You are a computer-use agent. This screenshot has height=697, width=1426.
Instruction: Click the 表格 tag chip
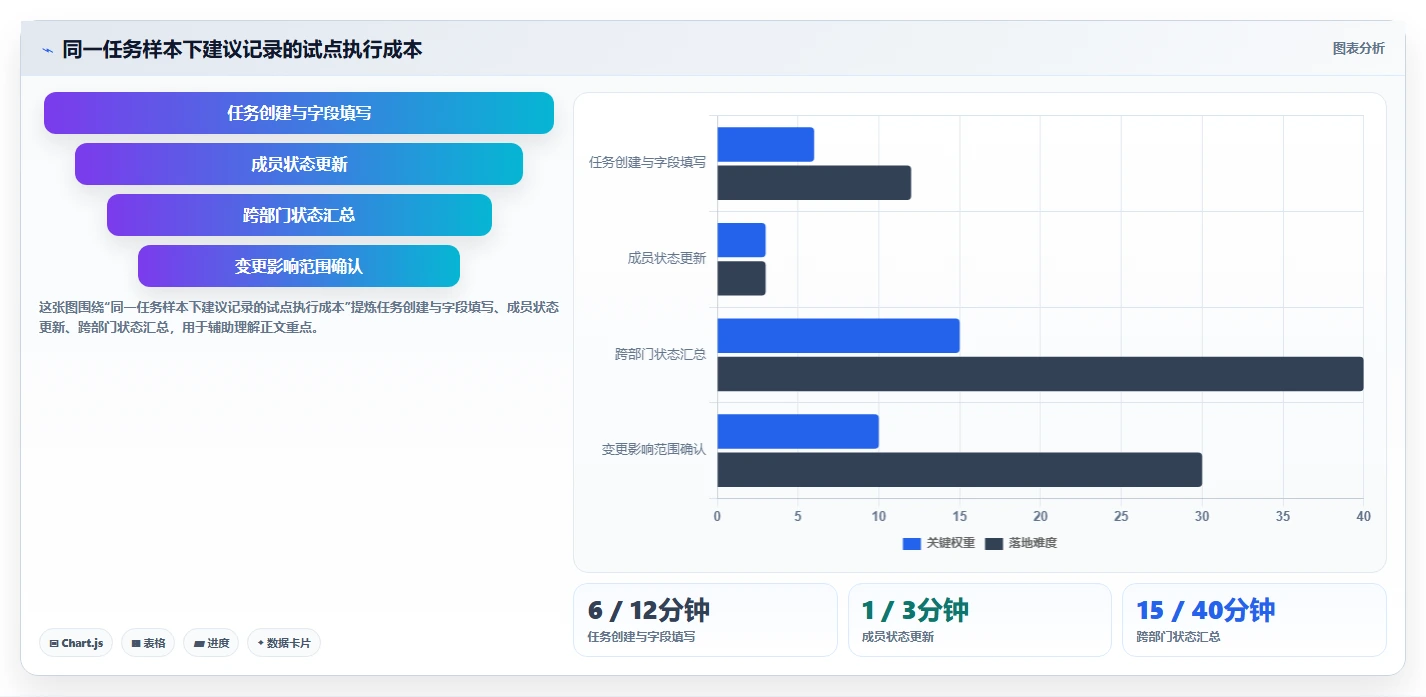[x=148, y=643]
